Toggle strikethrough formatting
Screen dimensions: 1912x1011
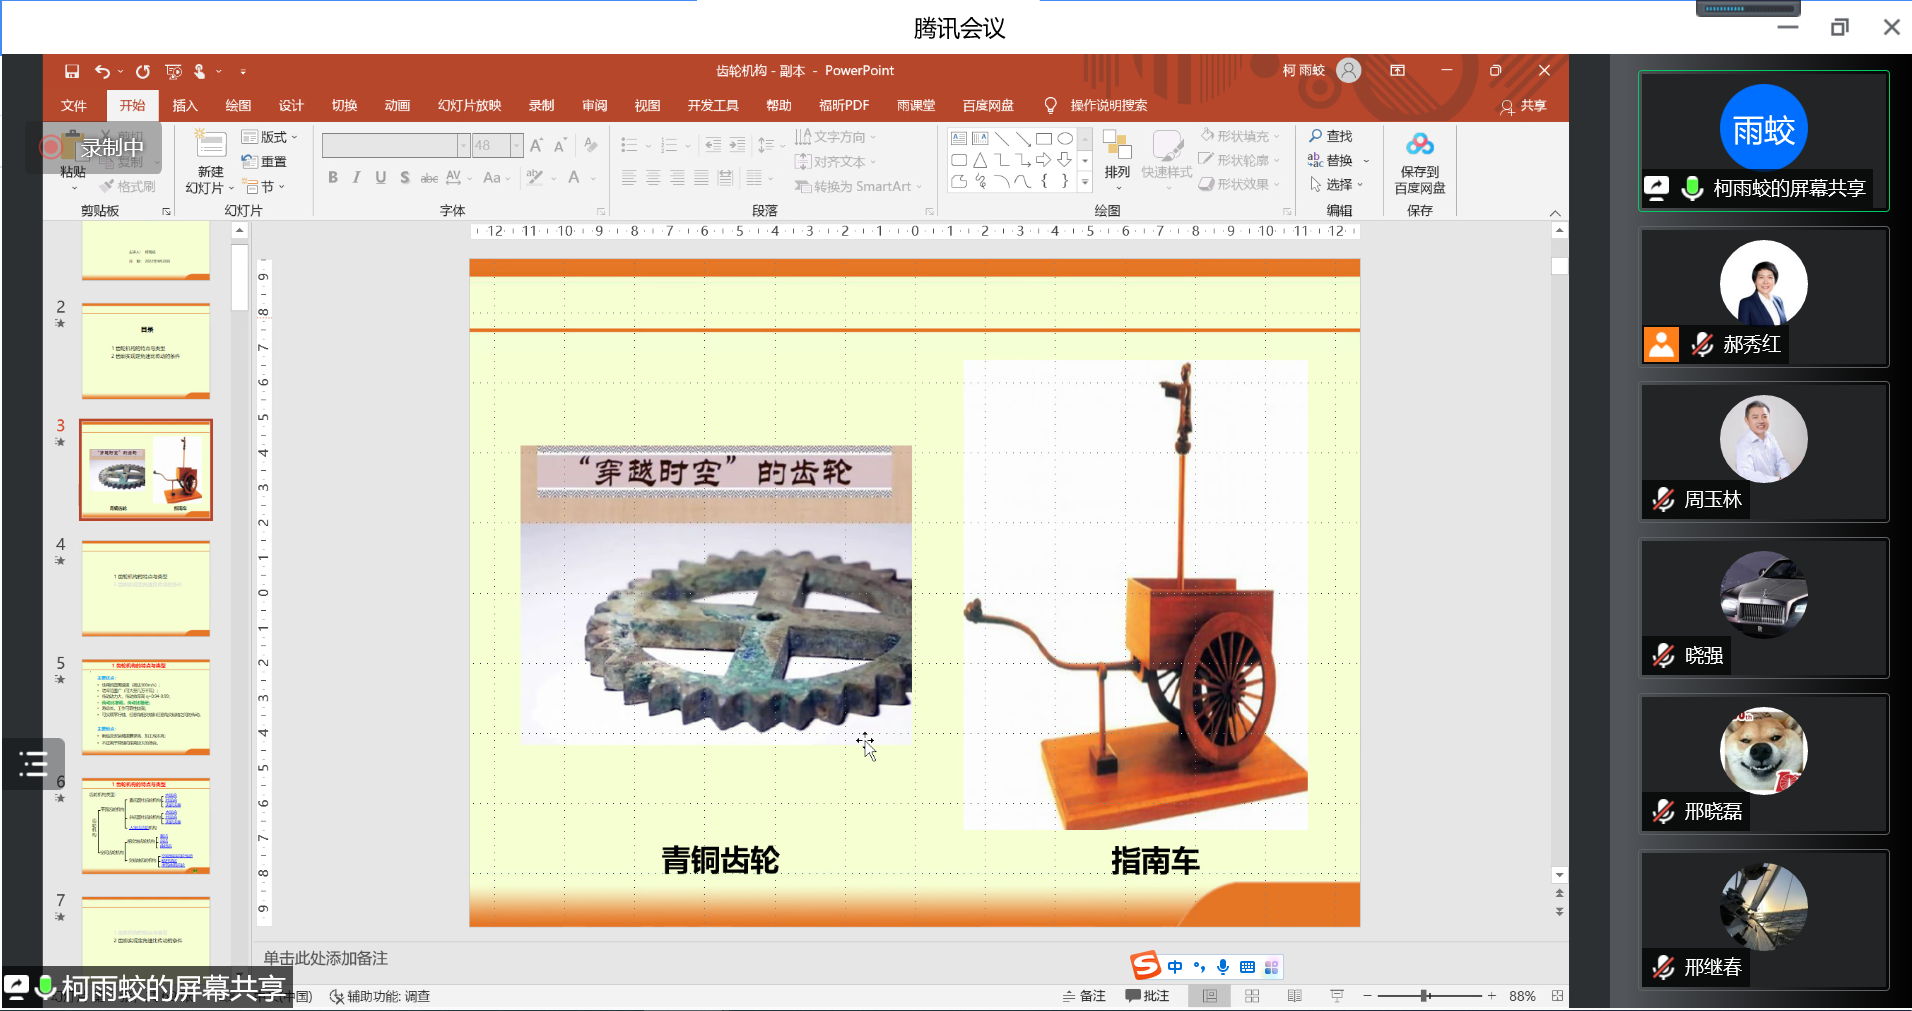[x=429, y=177]
